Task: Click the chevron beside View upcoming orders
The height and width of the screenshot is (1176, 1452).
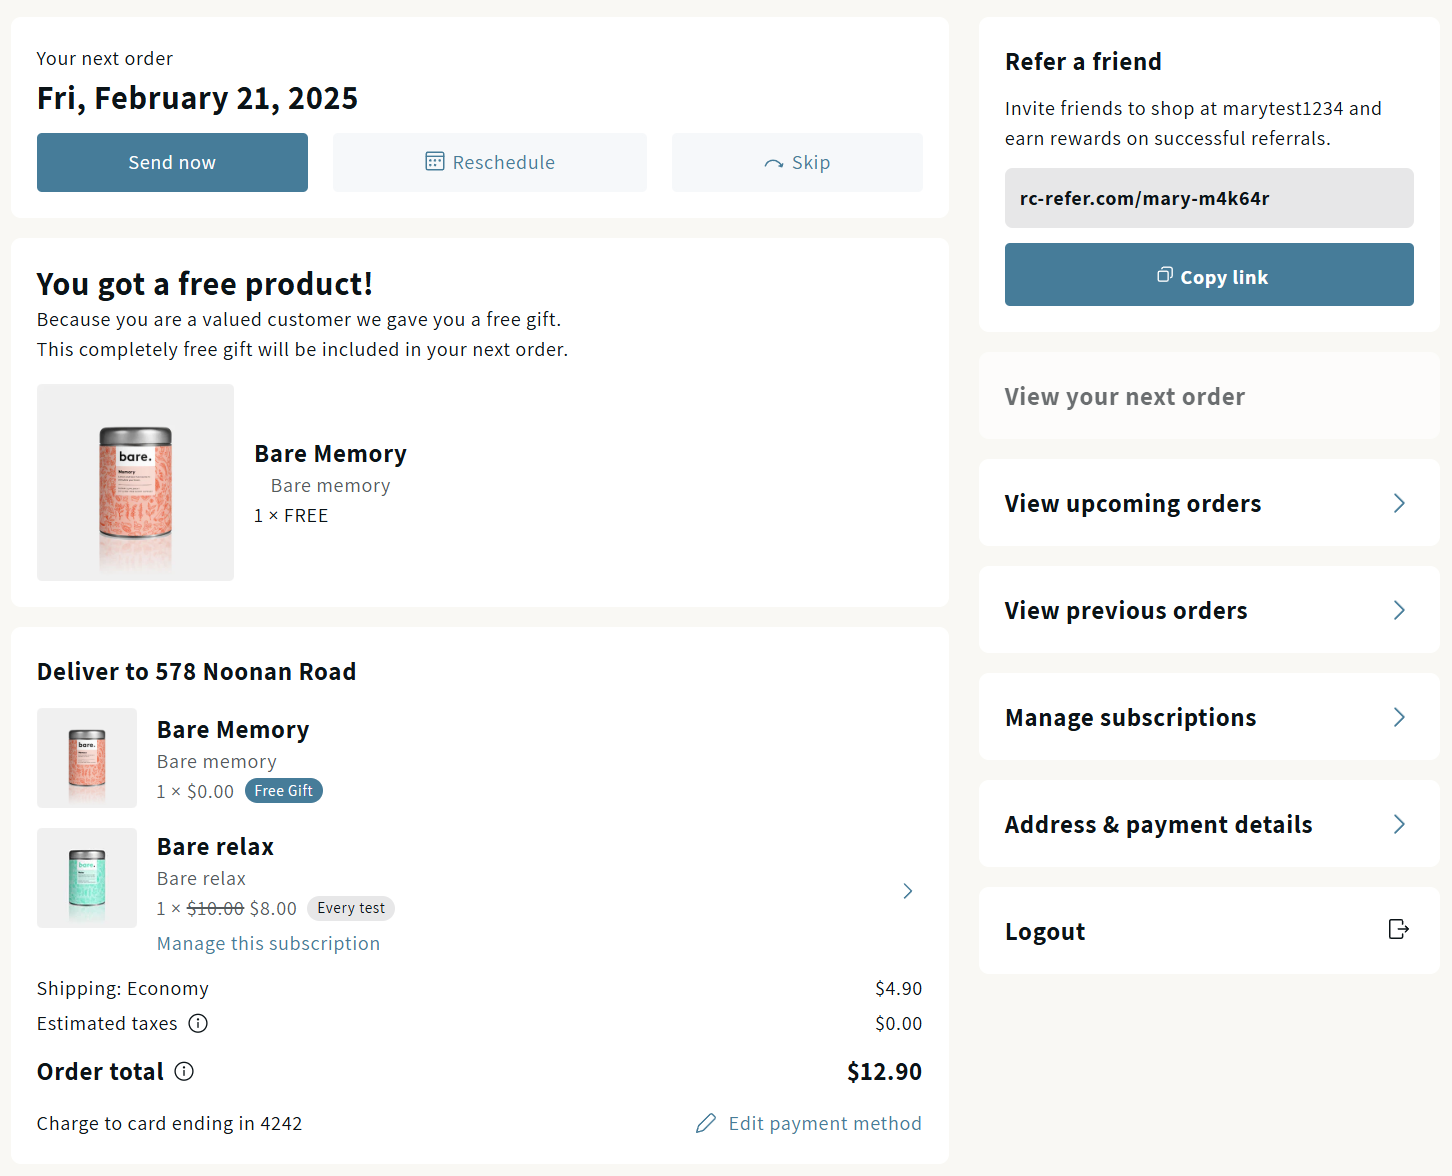Action: 1399,503
